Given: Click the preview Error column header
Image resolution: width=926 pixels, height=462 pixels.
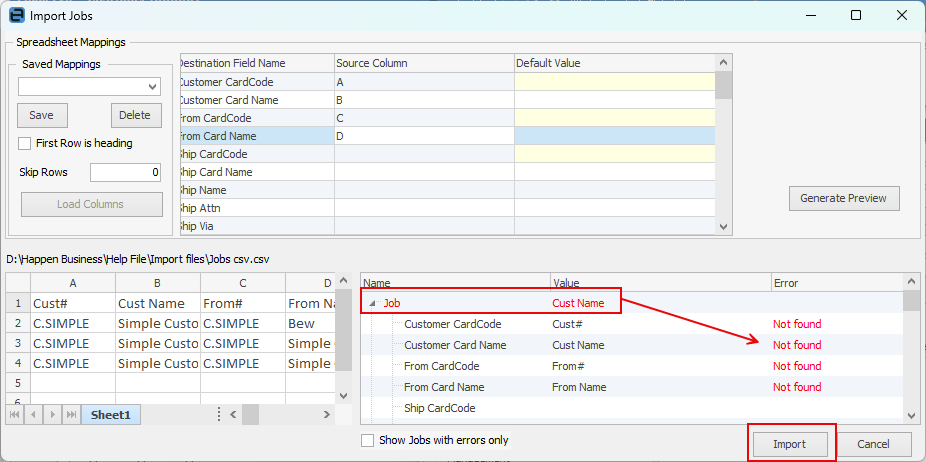Looking at the screenshot, I should 836,283.
